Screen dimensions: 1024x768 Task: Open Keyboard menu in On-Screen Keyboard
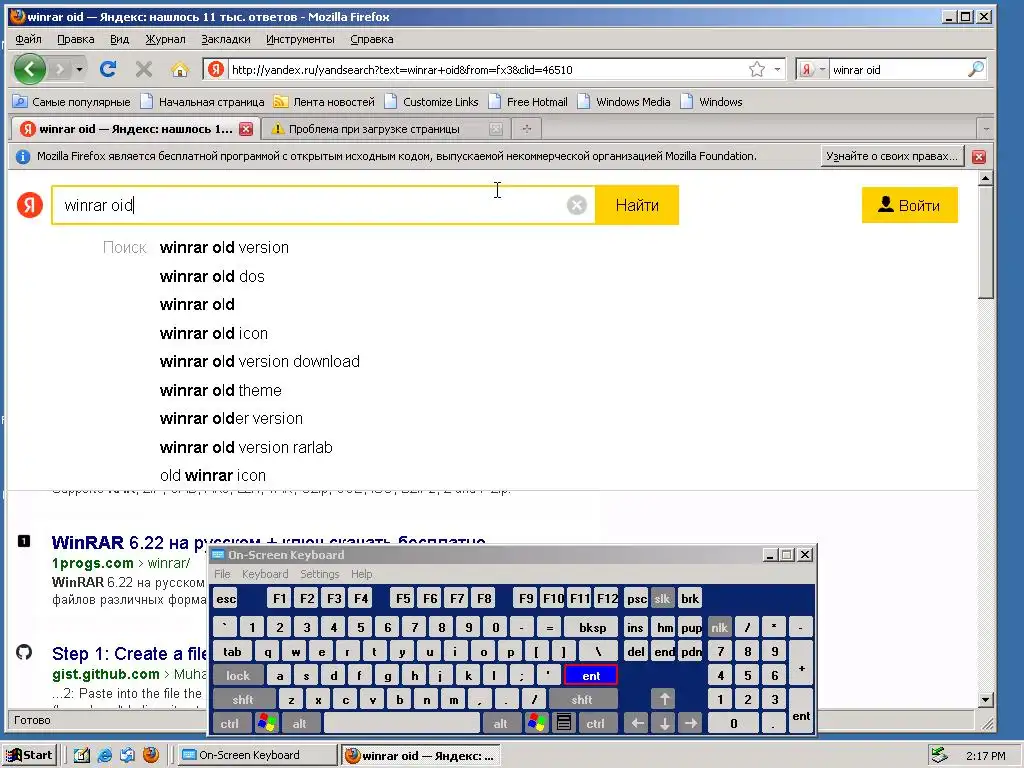(x=264, y=574)
